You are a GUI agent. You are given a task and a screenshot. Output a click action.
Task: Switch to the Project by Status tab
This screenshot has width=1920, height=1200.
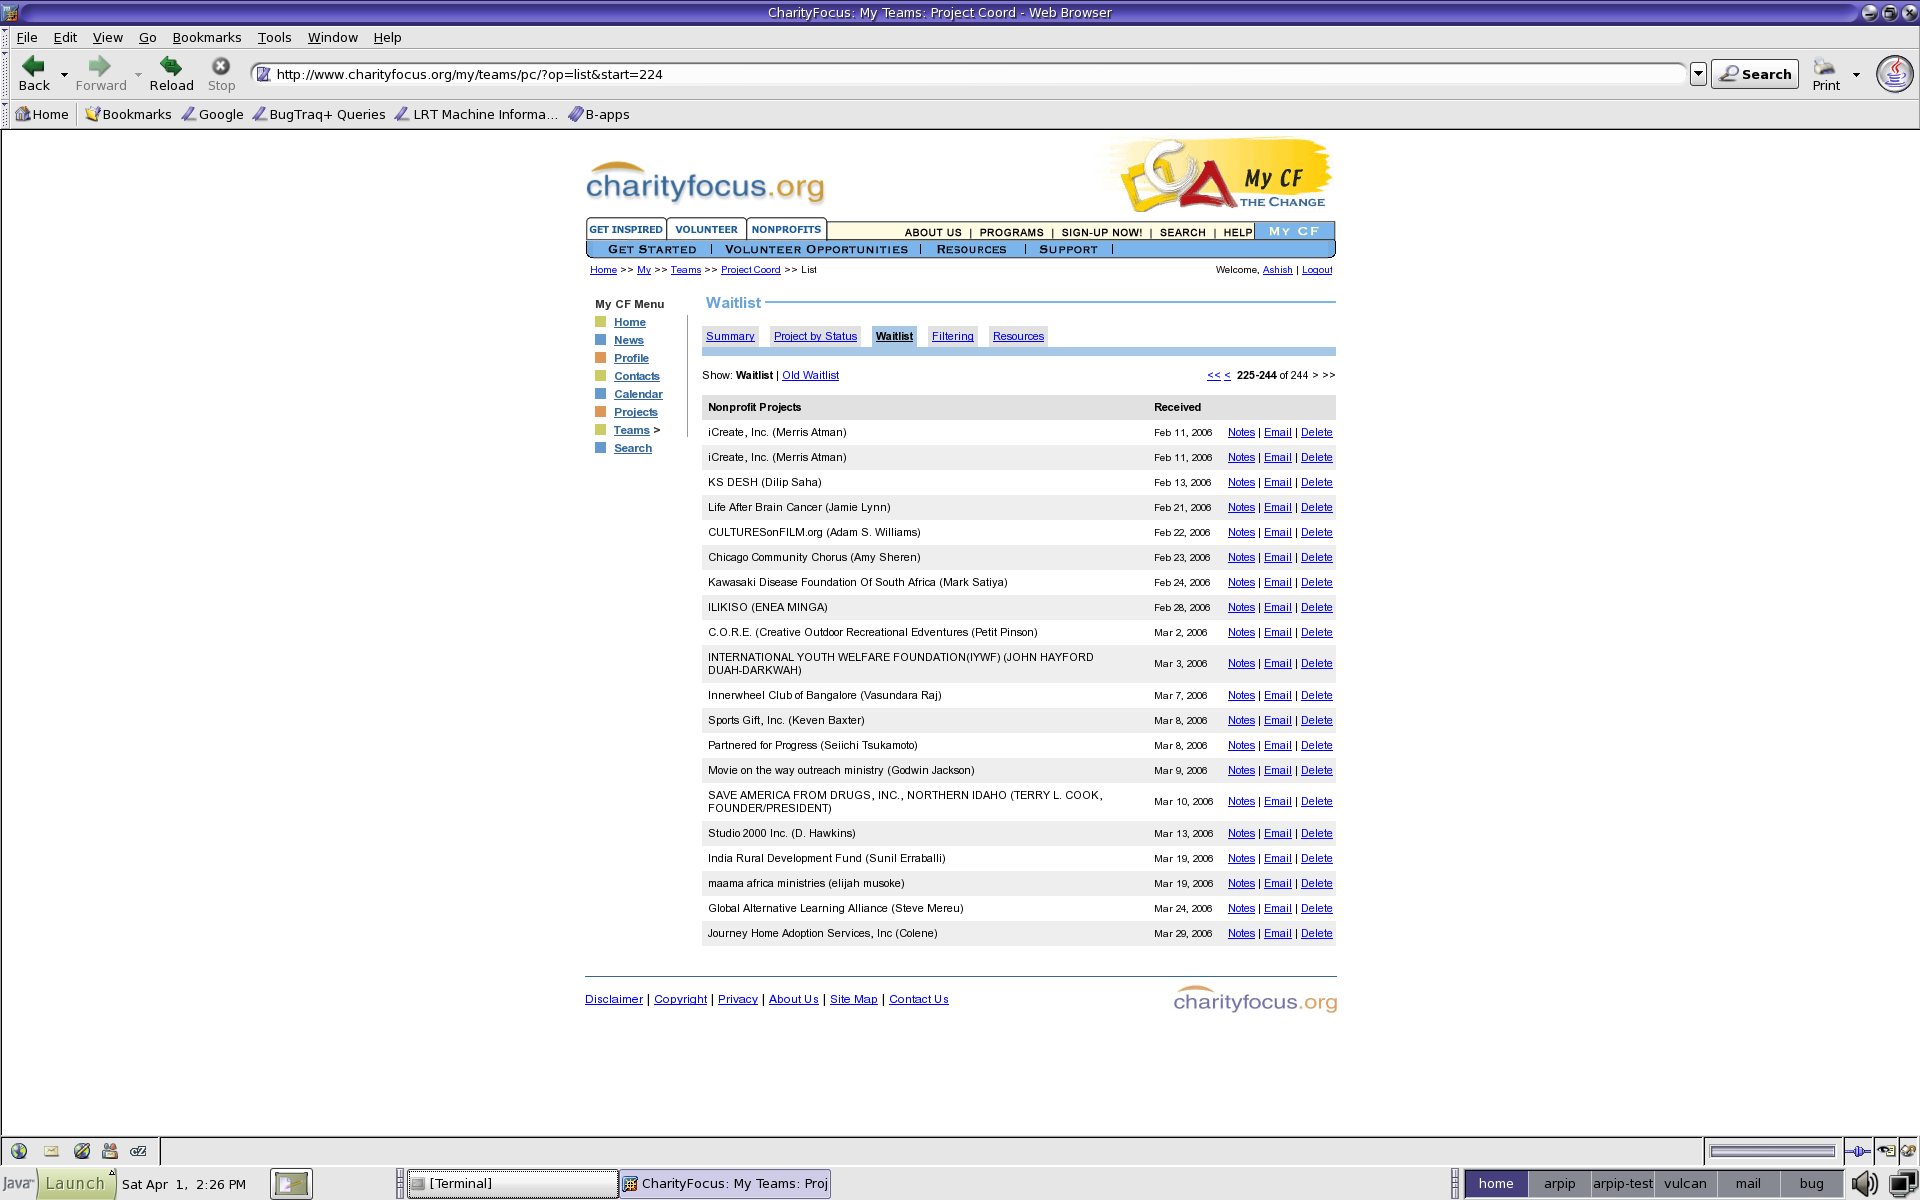tap(815, 336)
